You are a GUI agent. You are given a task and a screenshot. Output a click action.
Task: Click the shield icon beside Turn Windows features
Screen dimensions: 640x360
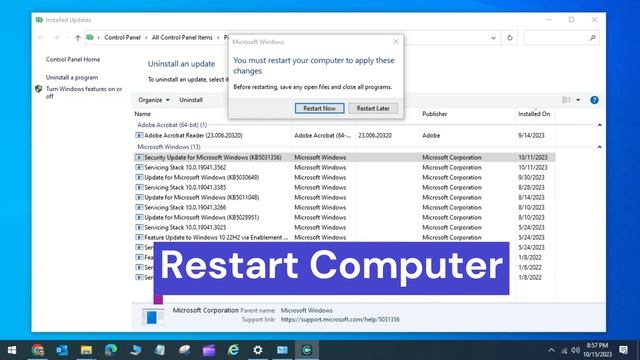[x=38, y=89]
